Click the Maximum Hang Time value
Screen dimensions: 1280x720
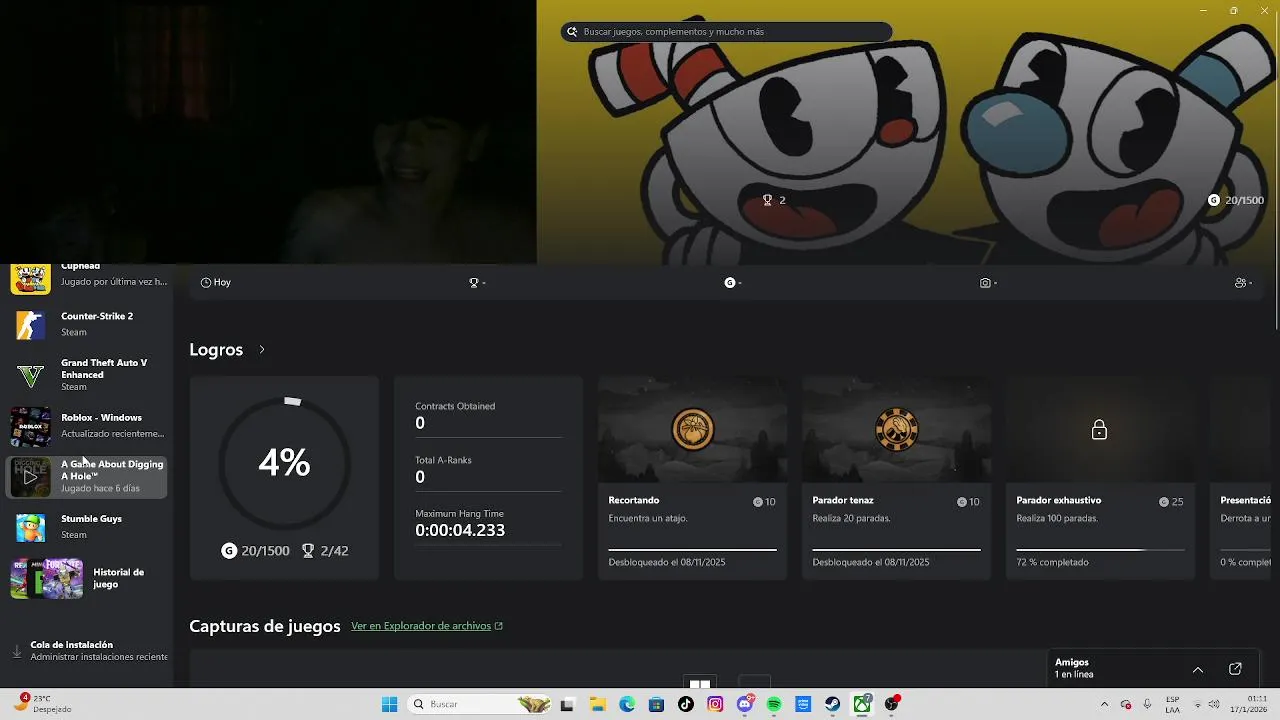point(460,530)
